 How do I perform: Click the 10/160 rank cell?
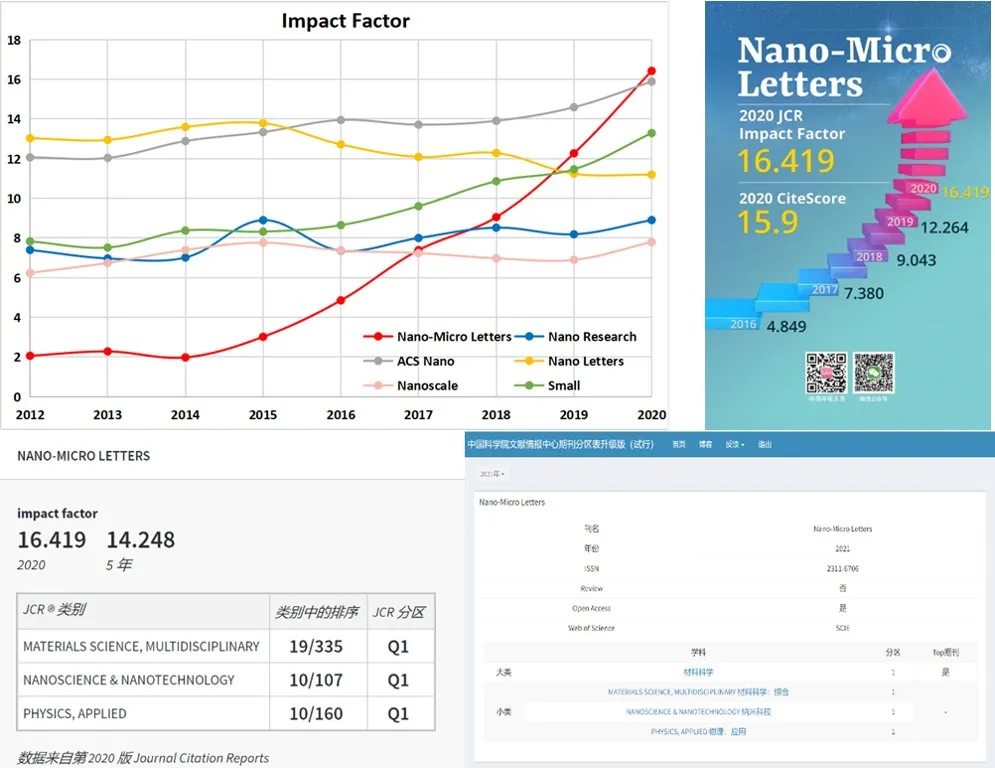click(316, 713)
